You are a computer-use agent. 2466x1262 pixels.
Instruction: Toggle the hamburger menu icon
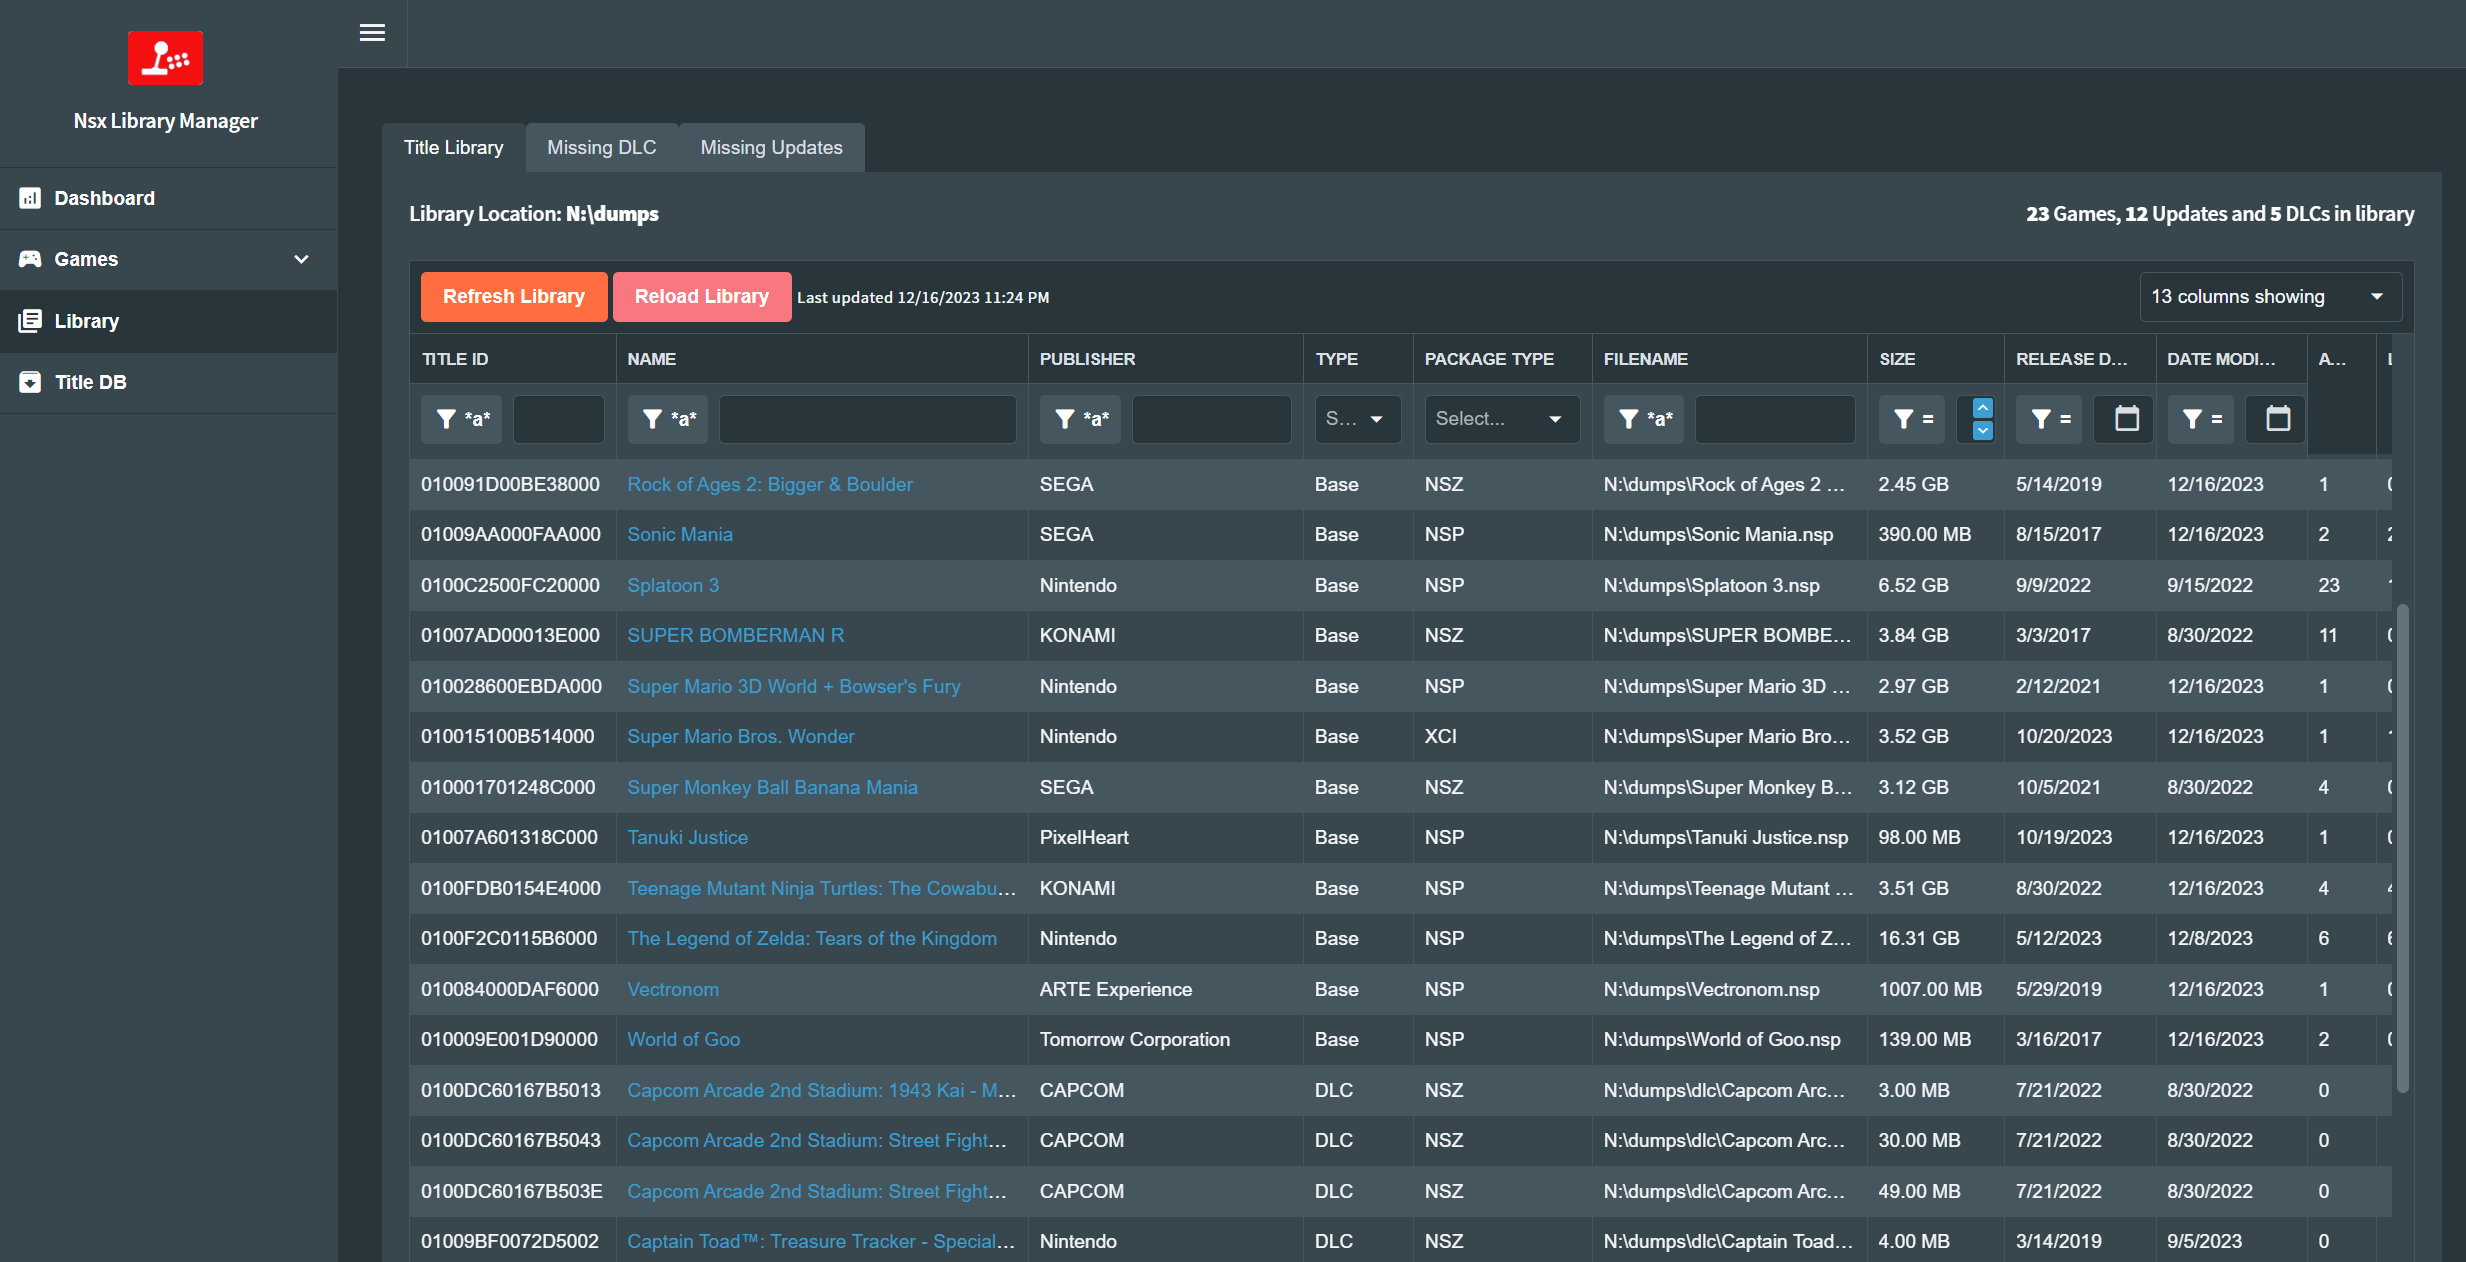[372, 33]
